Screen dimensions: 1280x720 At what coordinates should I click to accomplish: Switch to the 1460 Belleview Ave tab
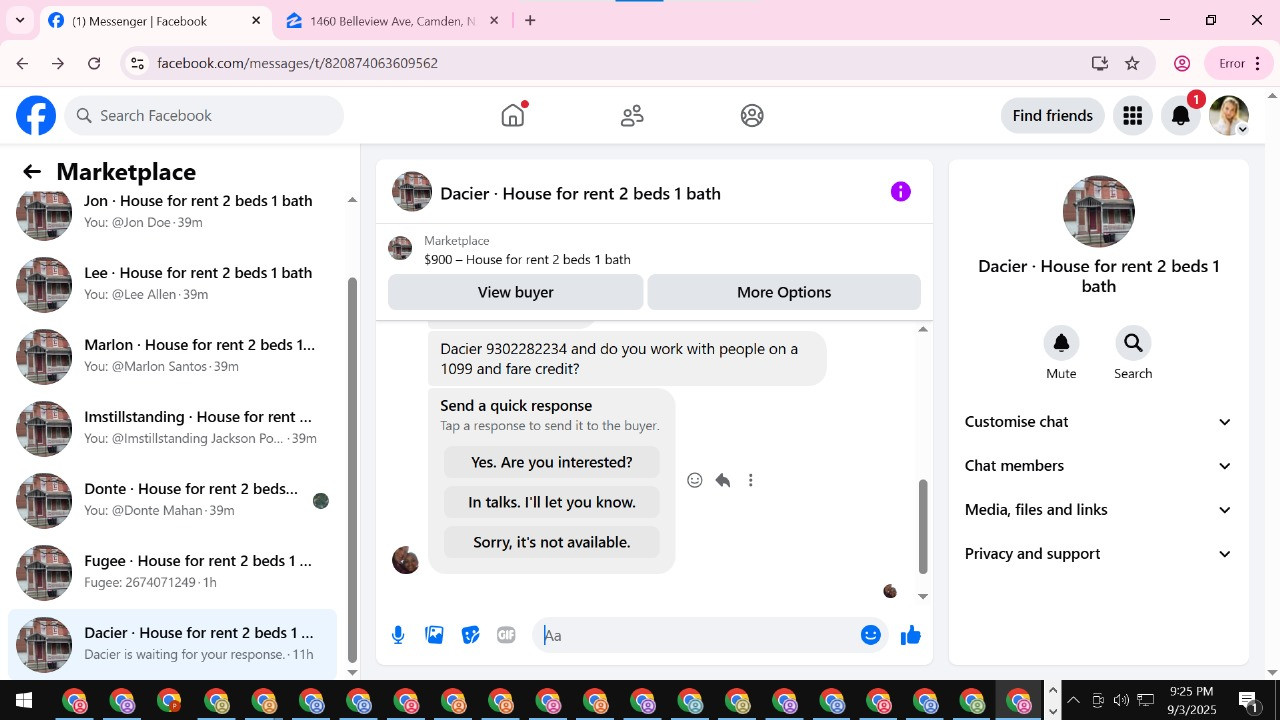pos(392,21)
